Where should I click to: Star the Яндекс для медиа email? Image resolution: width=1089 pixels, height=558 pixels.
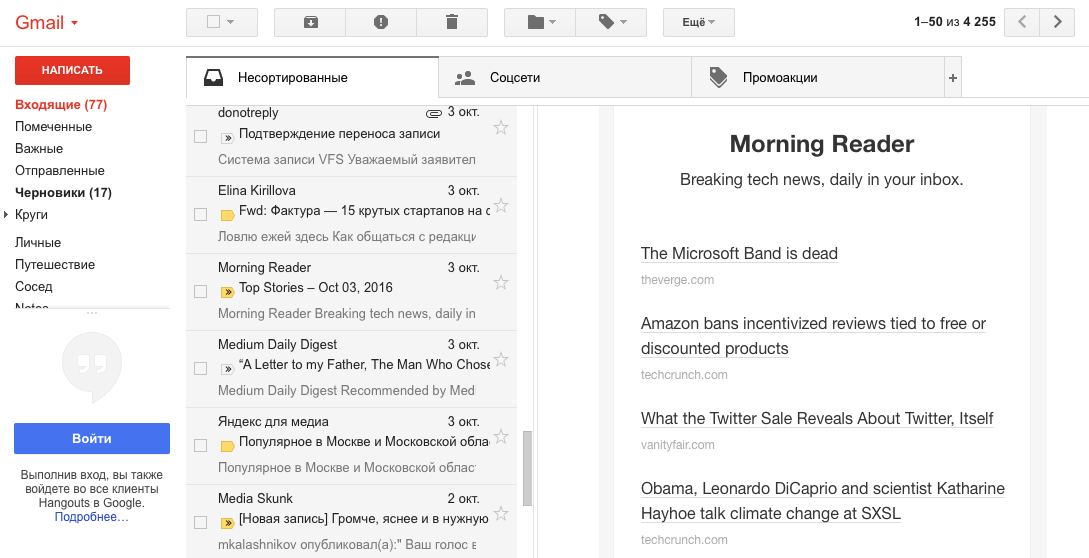tap(501, 436)
